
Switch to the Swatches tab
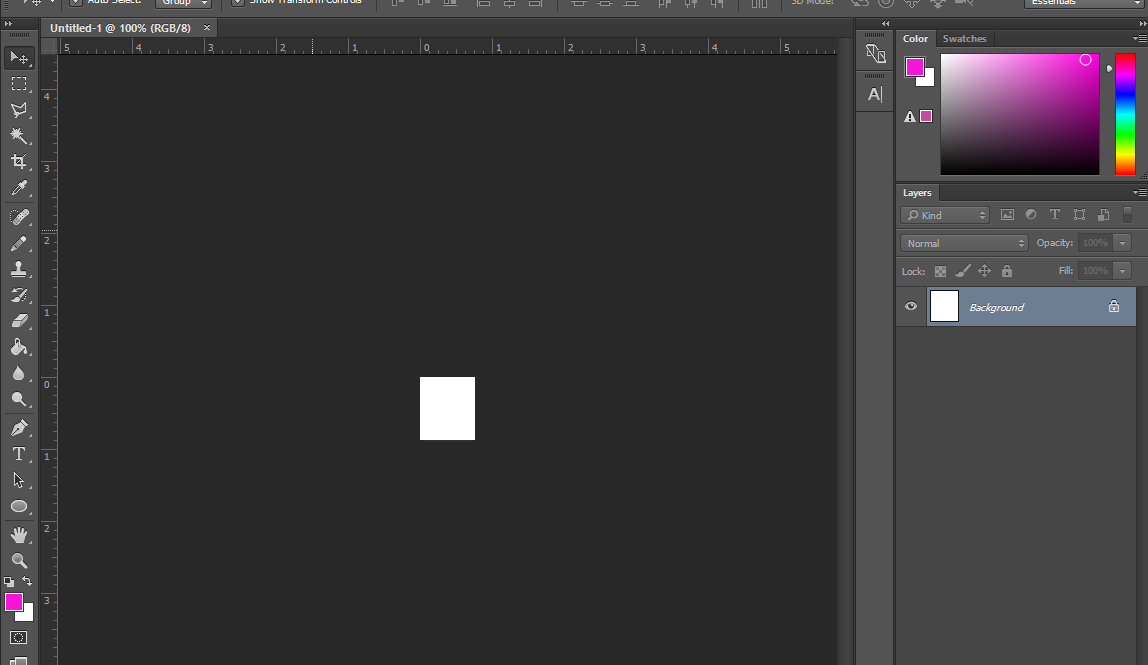pyautogui.click(x=964, y=39)
